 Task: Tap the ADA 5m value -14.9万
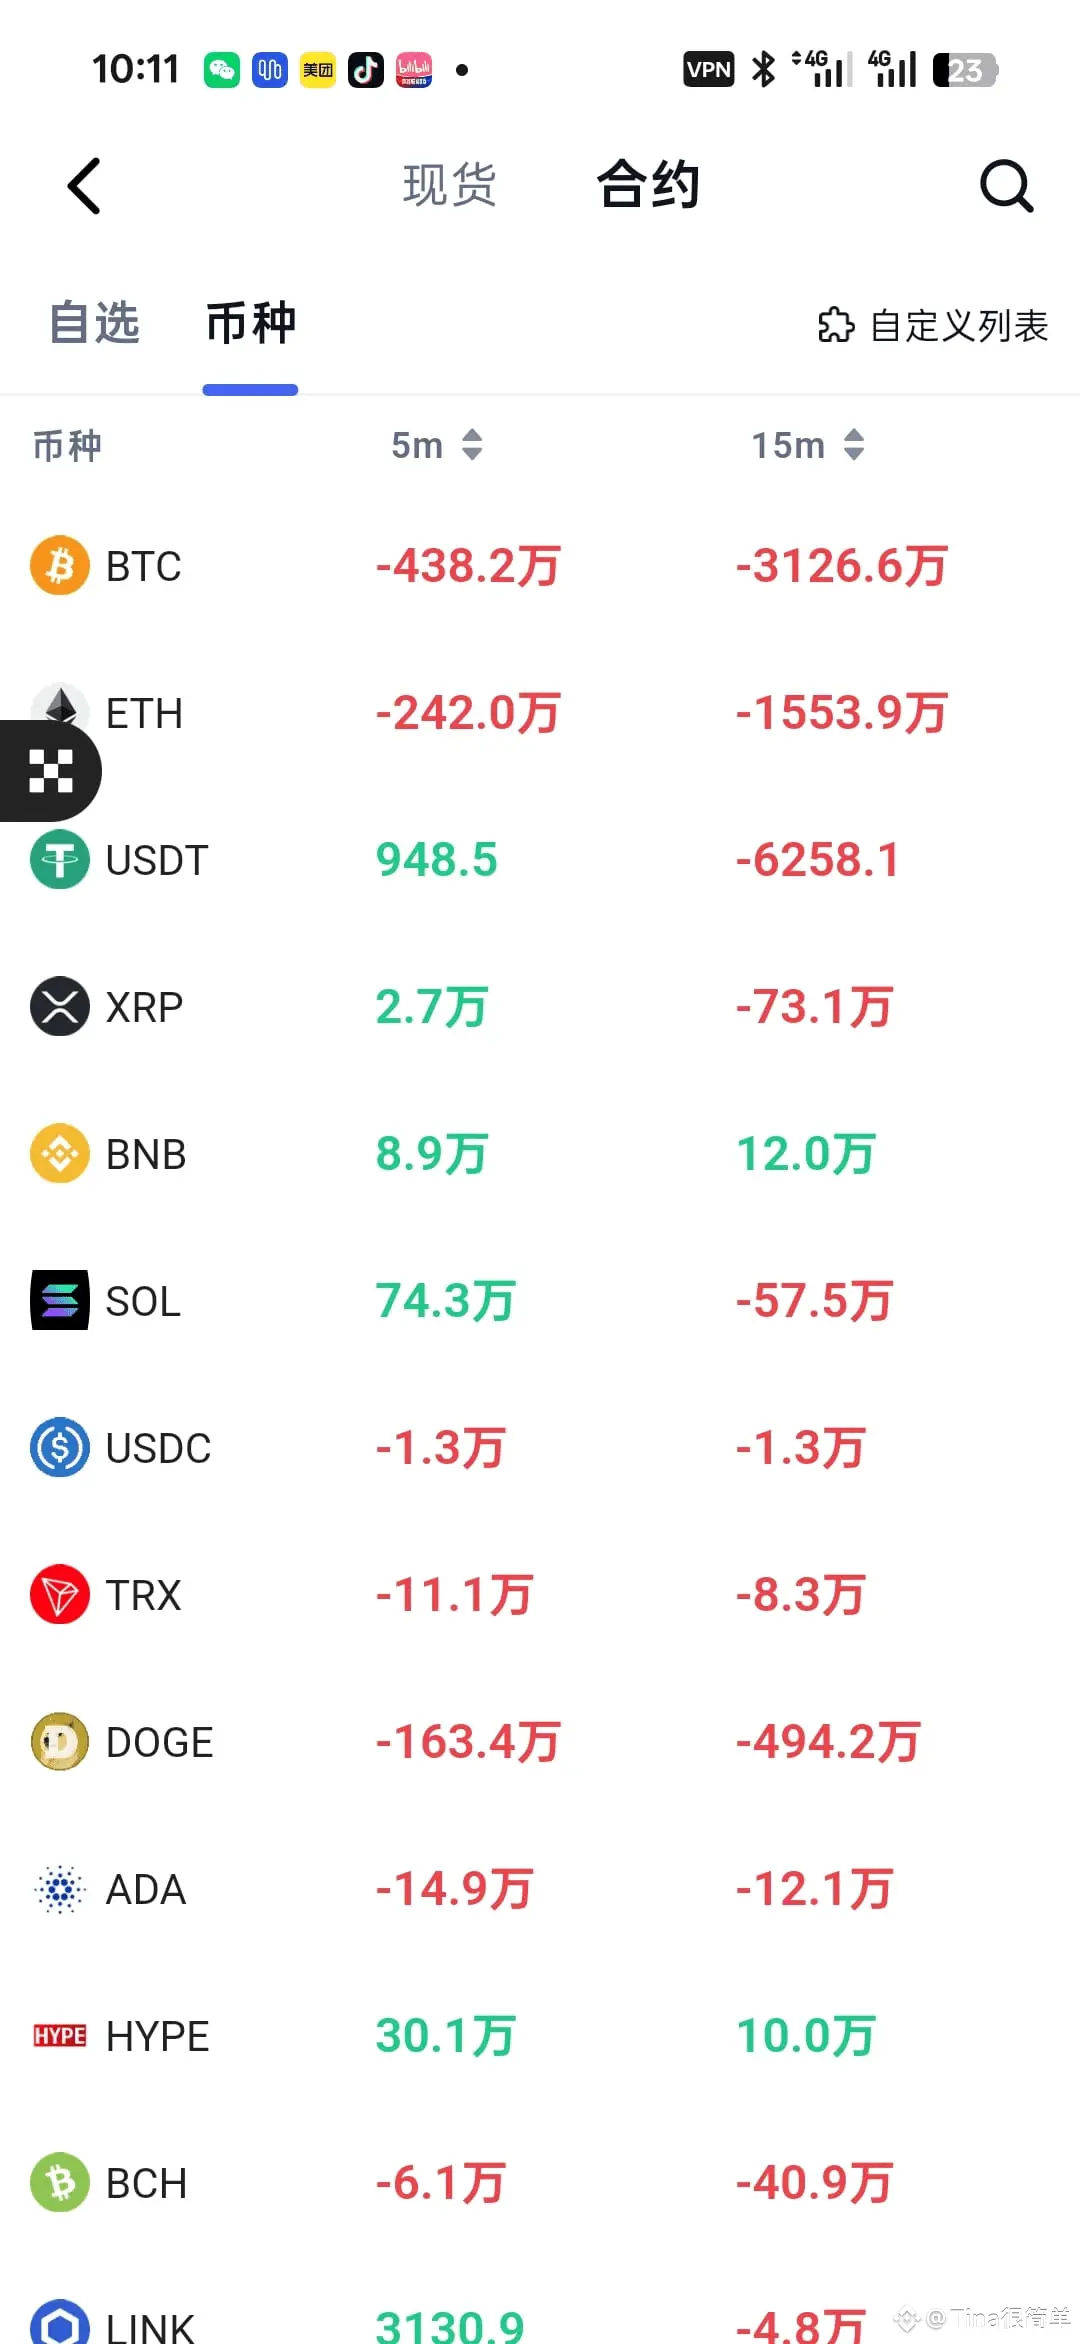pyautogui.click(x=455, y=1889)
